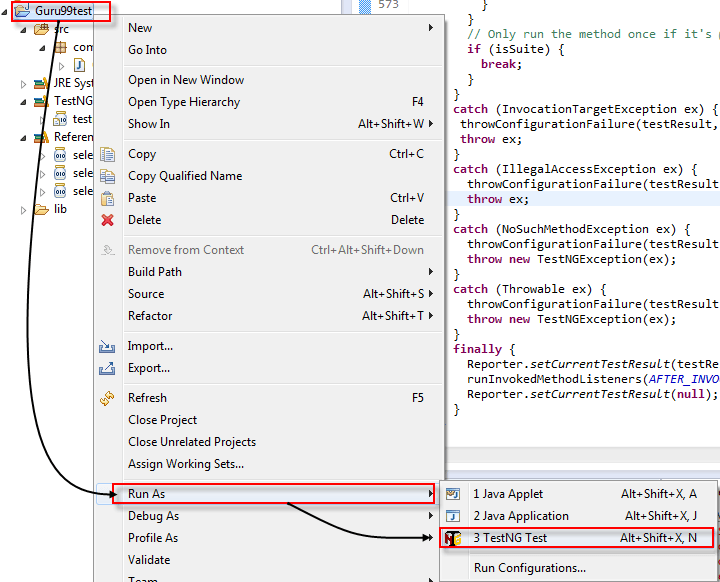720x582 pixels.
Task: Choose Run Configurations... from submenu
Action: tap(529, 568)
